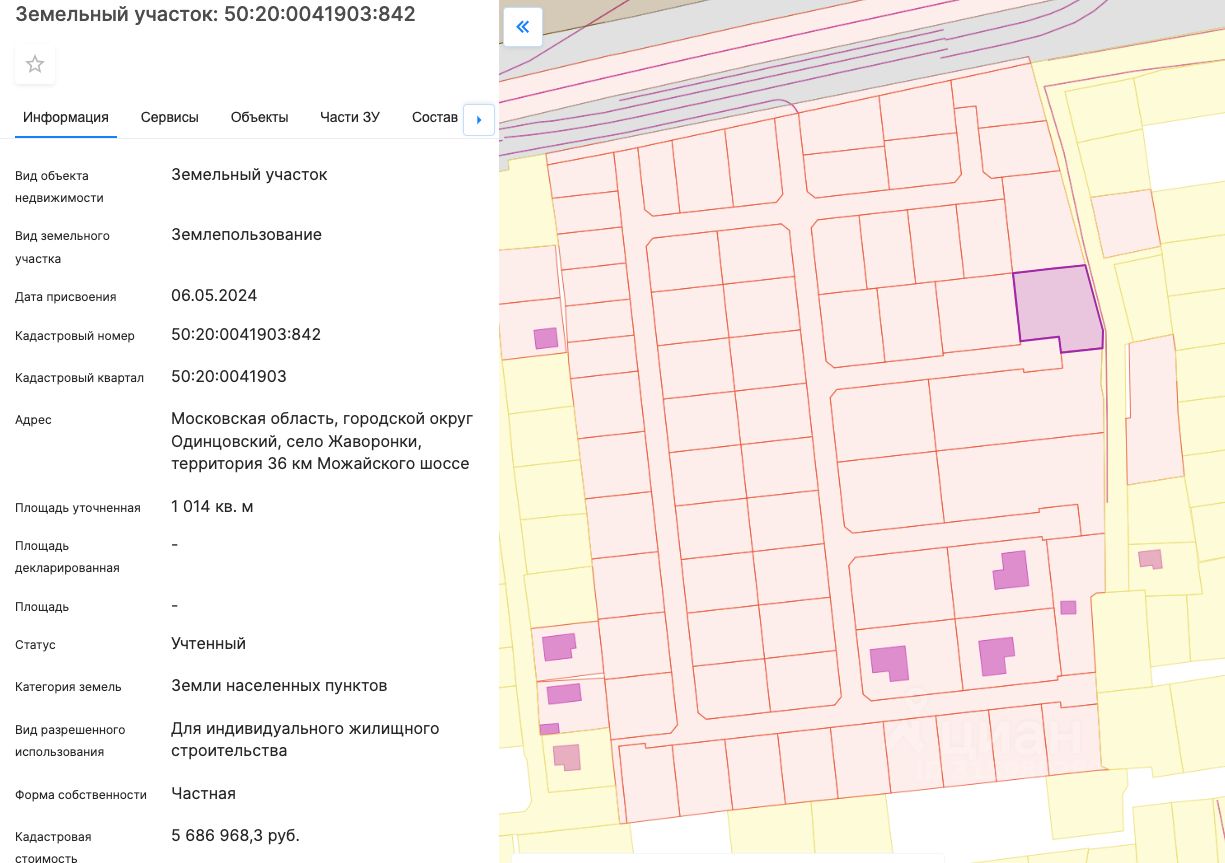
Task: Collapse the info panel with double-chevron button
Action: tap(522, 27)
